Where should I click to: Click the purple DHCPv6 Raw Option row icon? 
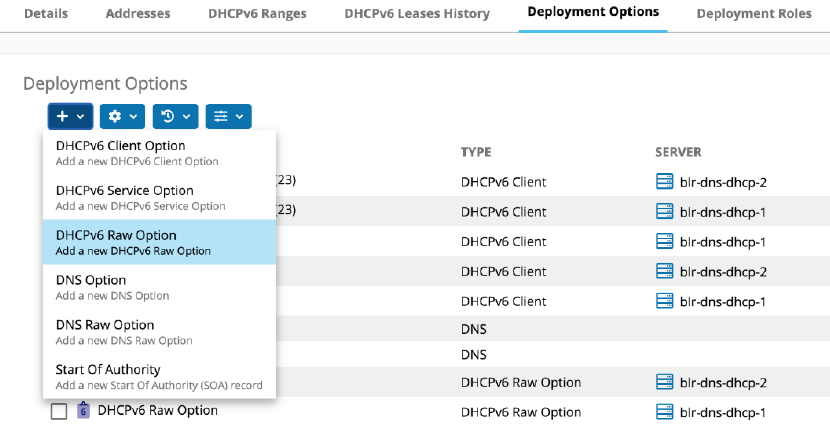point(84,410)
